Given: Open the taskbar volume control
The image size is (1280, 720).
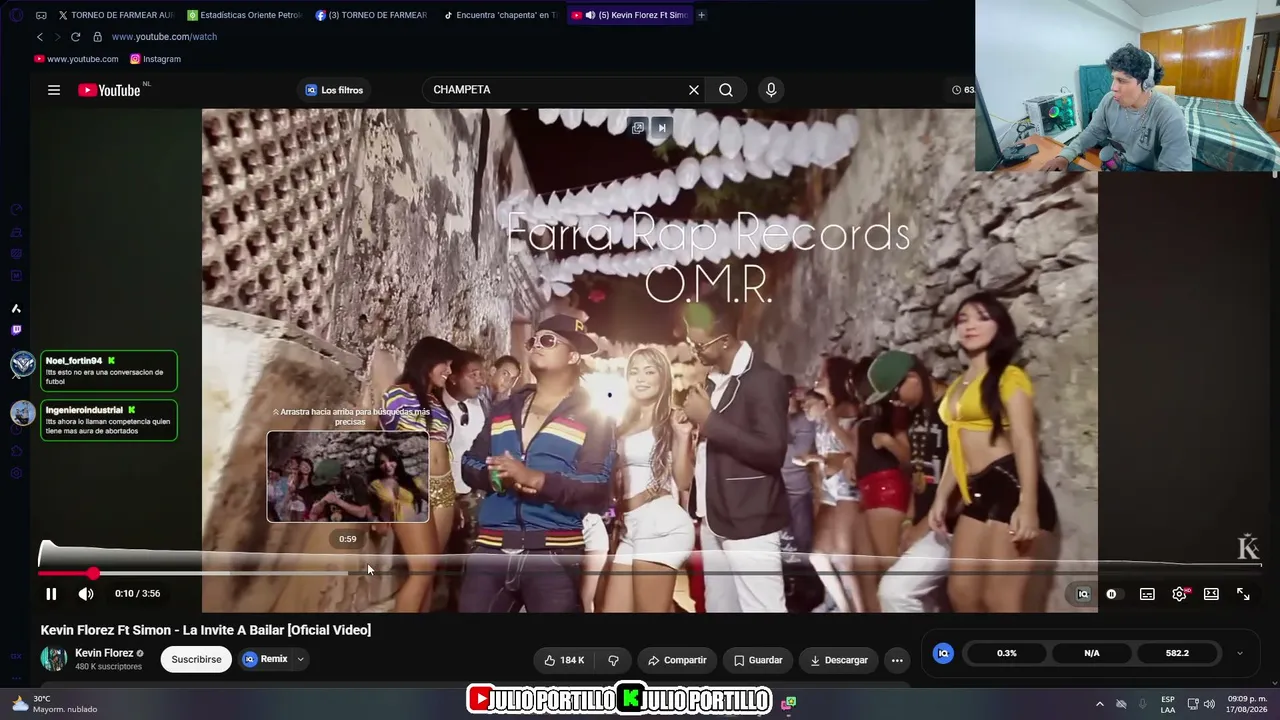Looking at the screenshot, I should click(x=1211, y=704).
